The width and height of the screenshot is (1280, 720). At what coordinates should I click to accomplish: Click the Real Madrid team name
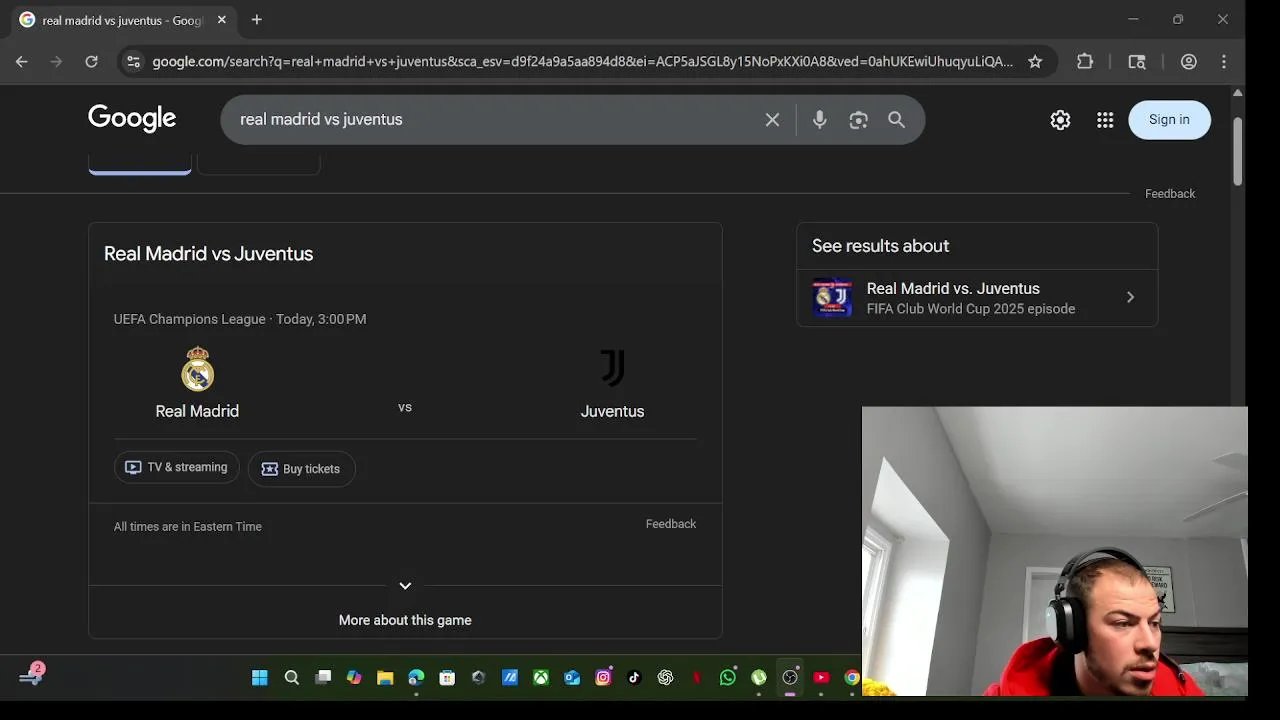pyautogui.click(x=197, y=411)
